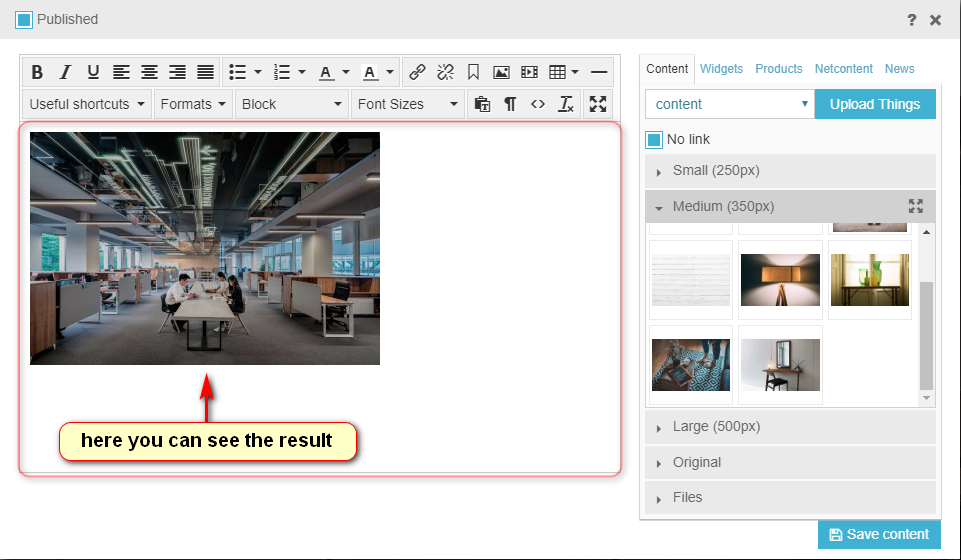Select blue rug thumbnail
Image resolution: width=961 pixels, height=560 pixels.
click(x=691, y=365)
